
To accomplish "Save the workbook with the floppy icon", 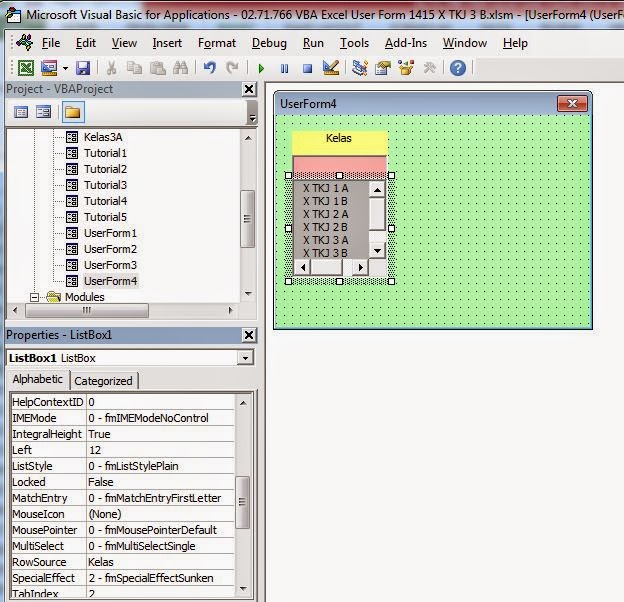I will (83, 68).
